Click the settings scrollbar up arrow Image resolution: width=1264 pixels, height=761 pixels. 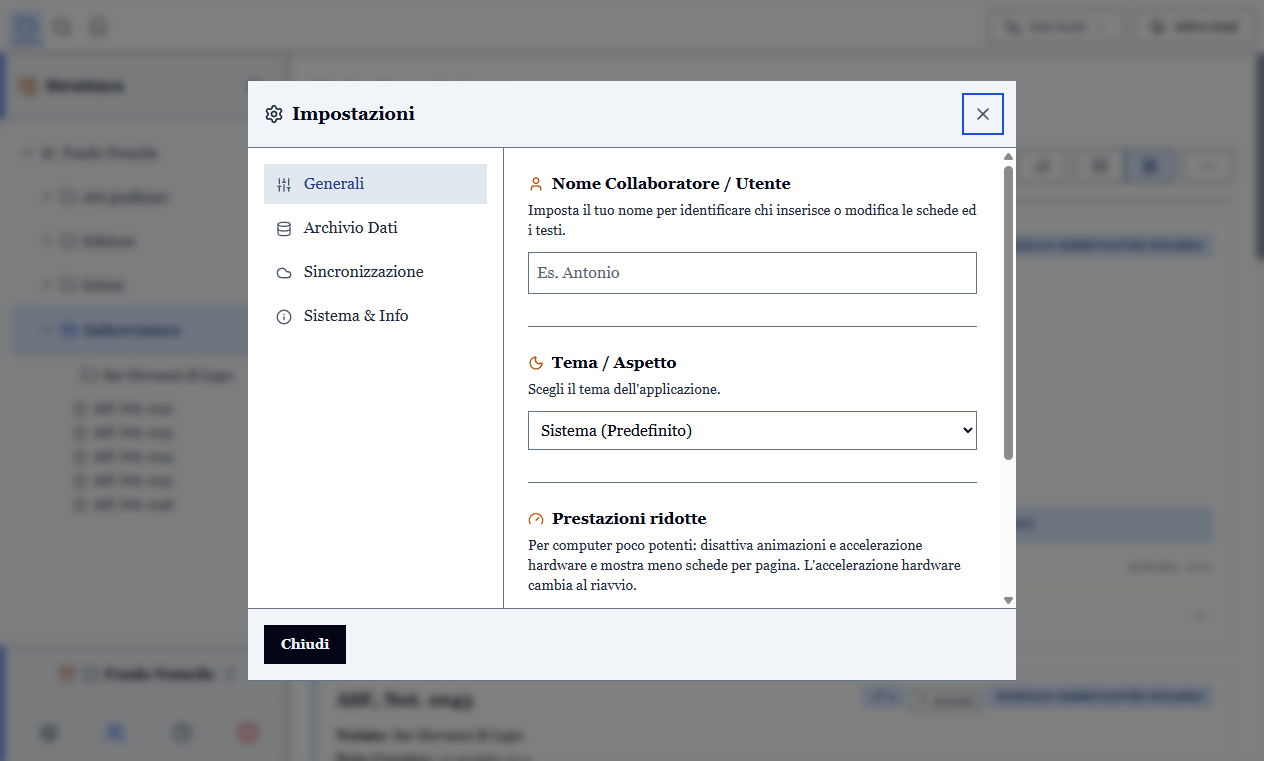[x=1008, y=157]
